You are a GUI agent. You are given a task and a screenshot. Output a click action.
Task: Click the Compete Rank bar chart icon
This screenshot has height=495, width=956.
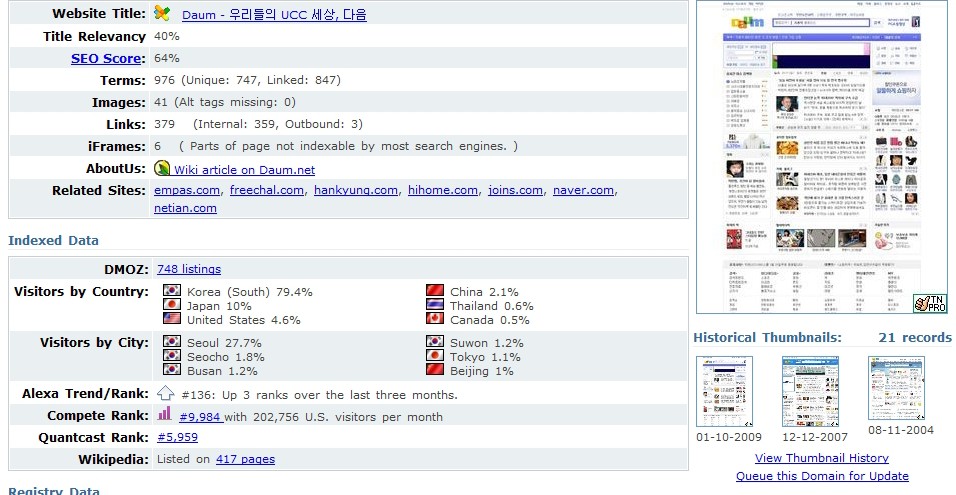point(165,414)
